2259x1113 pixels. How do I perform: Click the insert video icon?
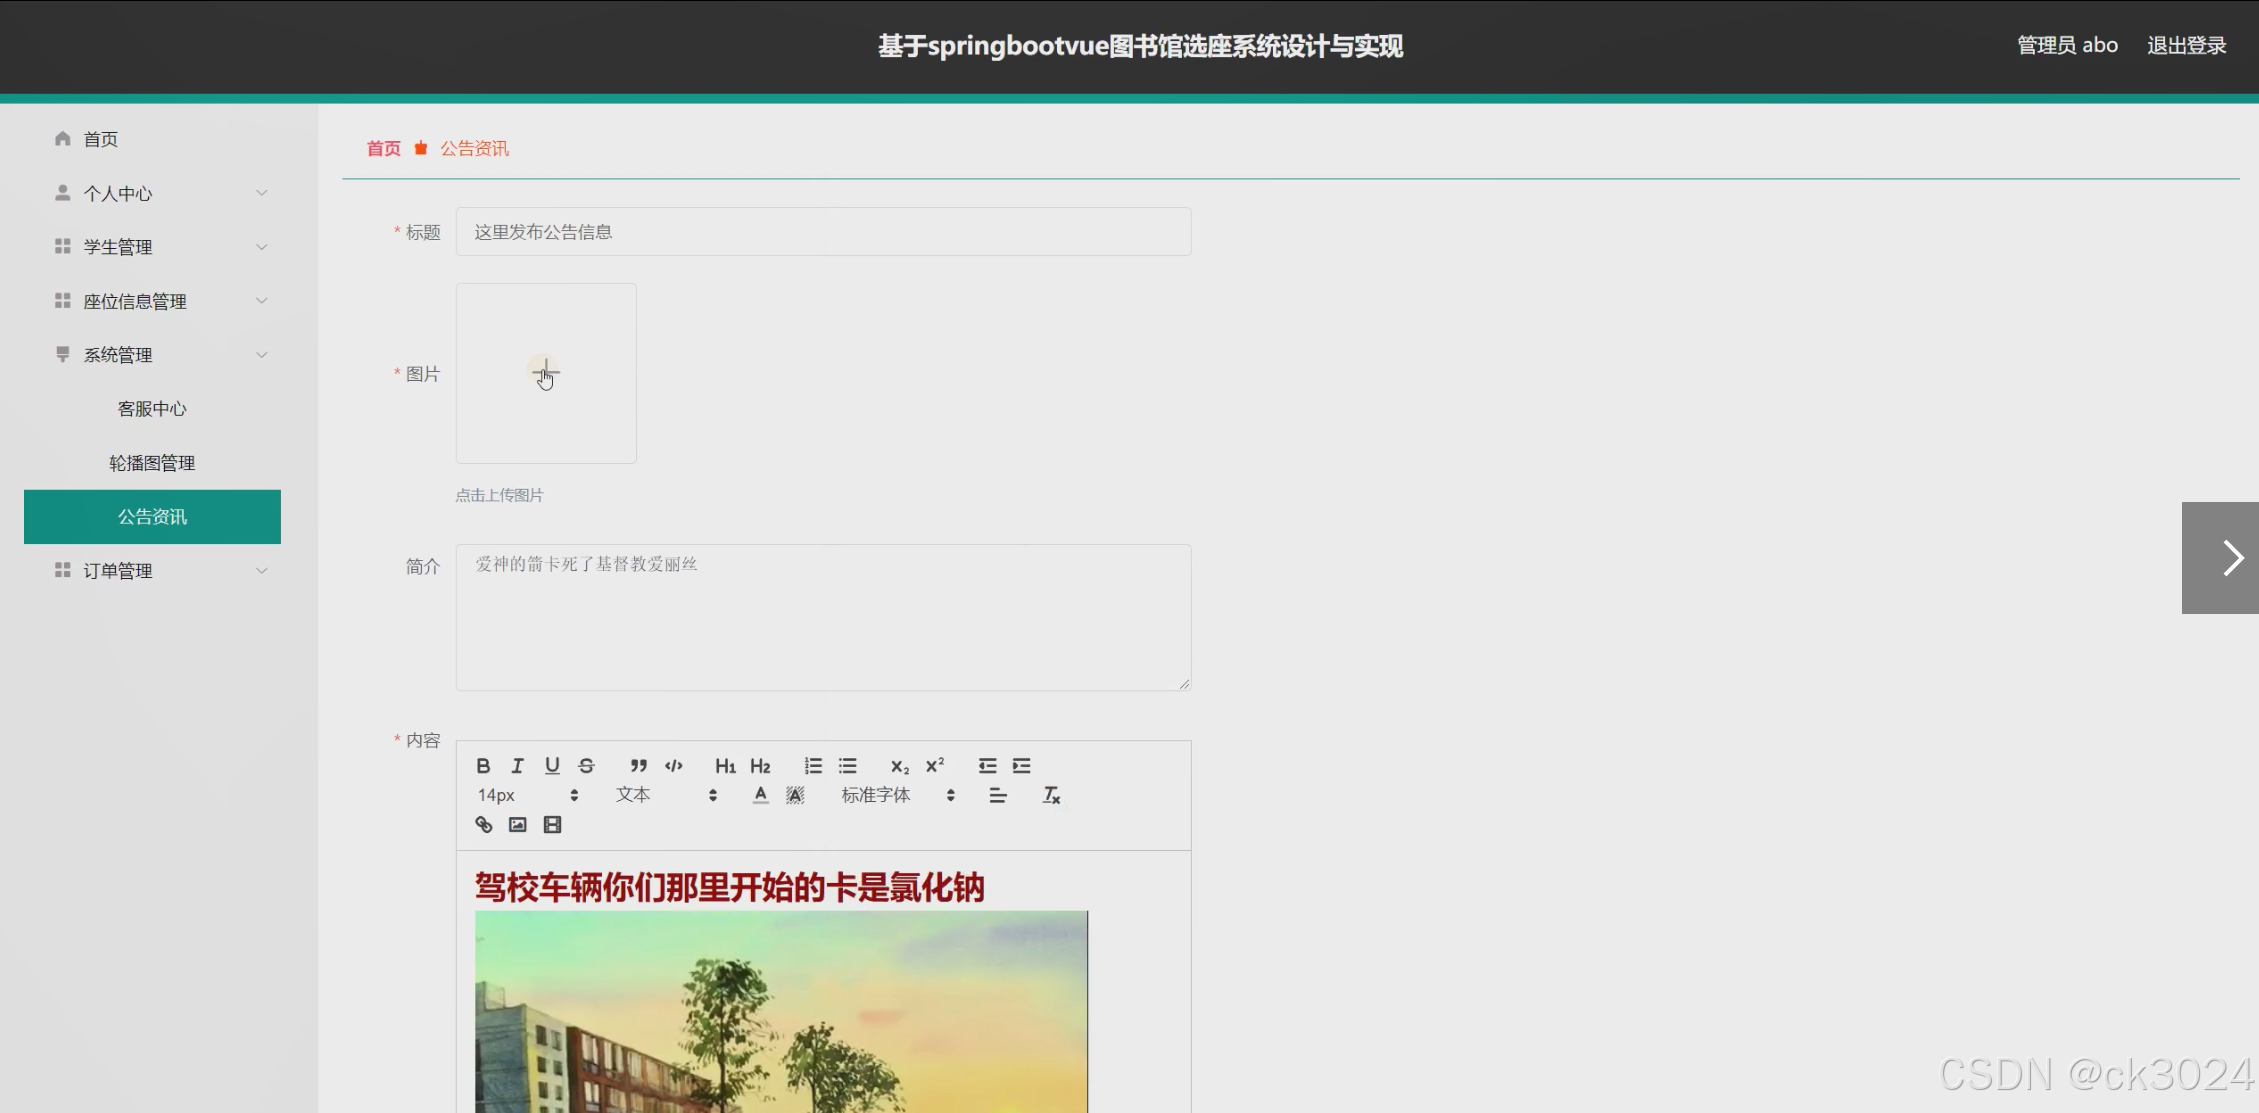[552, 825]
